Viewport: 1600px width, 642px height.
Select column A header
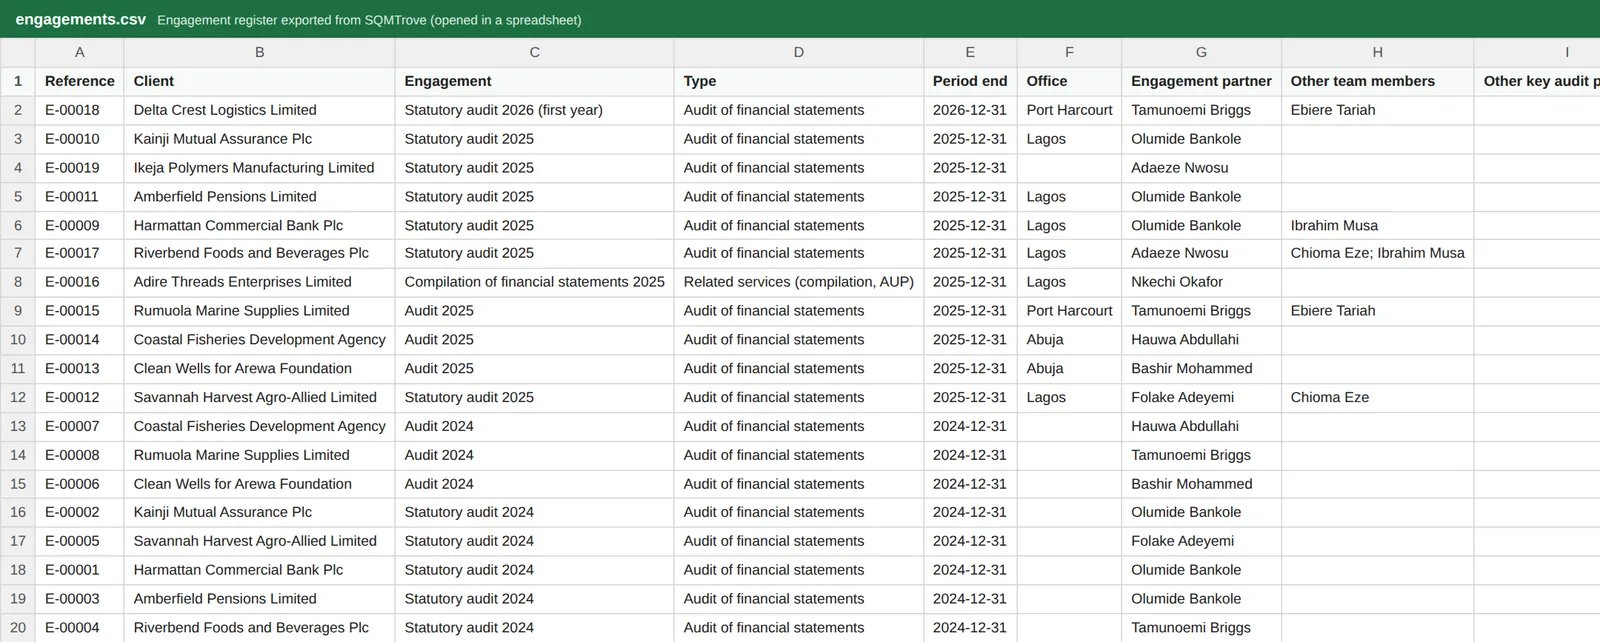[79, 52]
